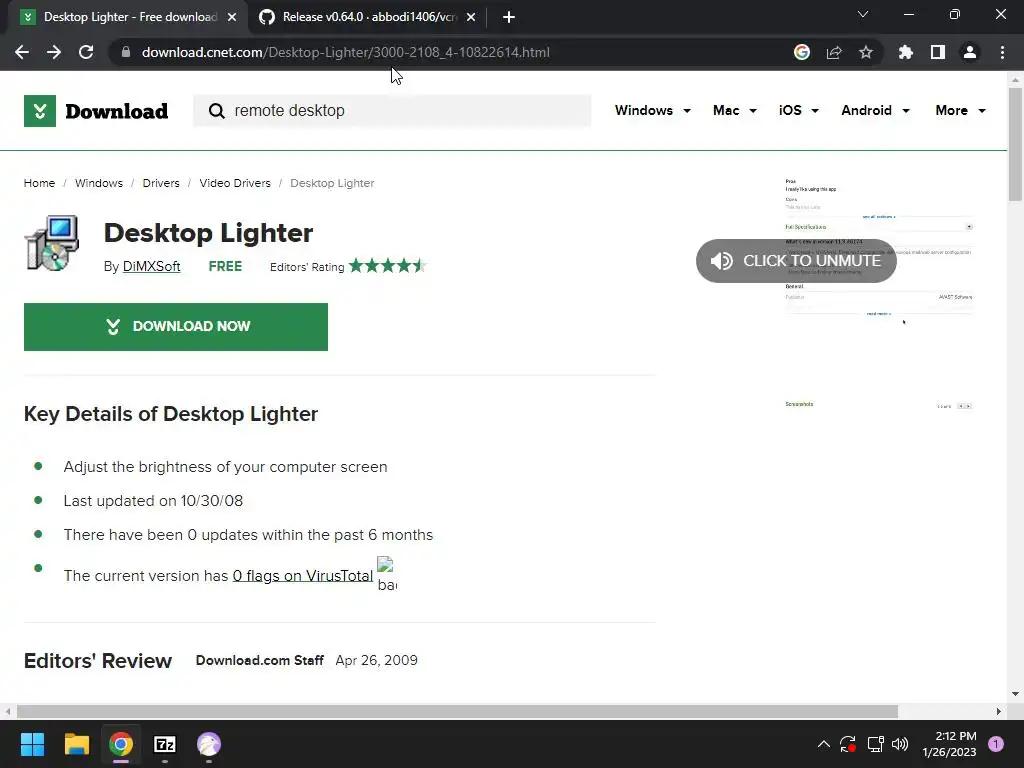Click the broken badge image
The image size is (1024, 768).
(x=387, y=574)
